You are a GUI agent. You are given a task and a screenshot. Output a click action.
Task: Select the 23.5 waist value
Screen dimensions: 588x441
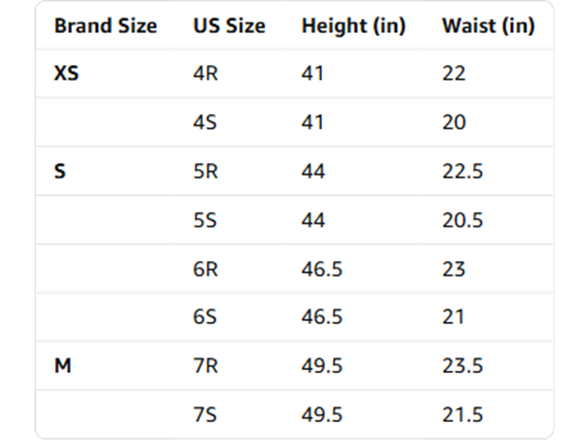[x=463, y=366]
